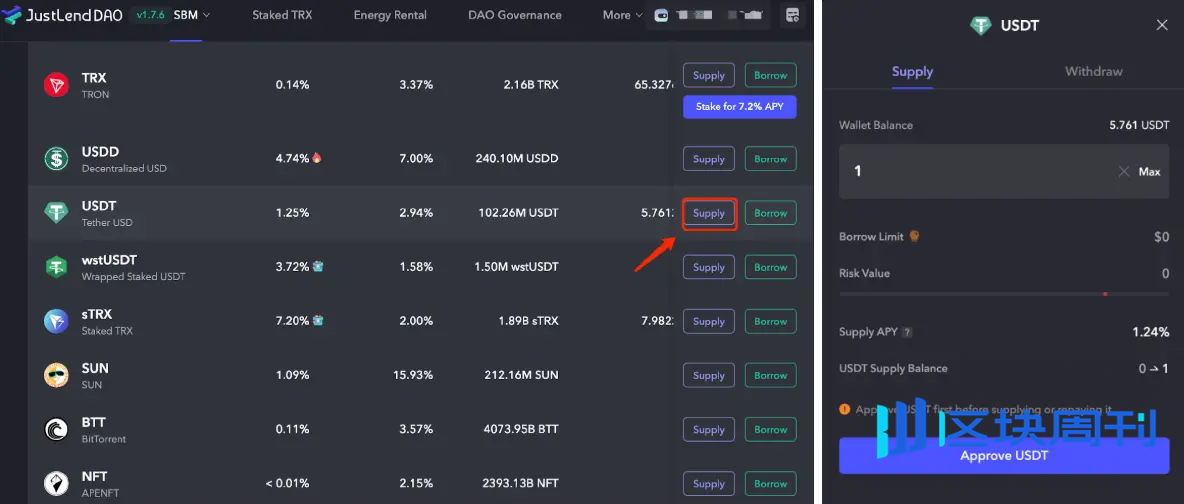Screen dimensions: 1184x504
Task: Click Supply button for SUN
Action: (709, 376)
